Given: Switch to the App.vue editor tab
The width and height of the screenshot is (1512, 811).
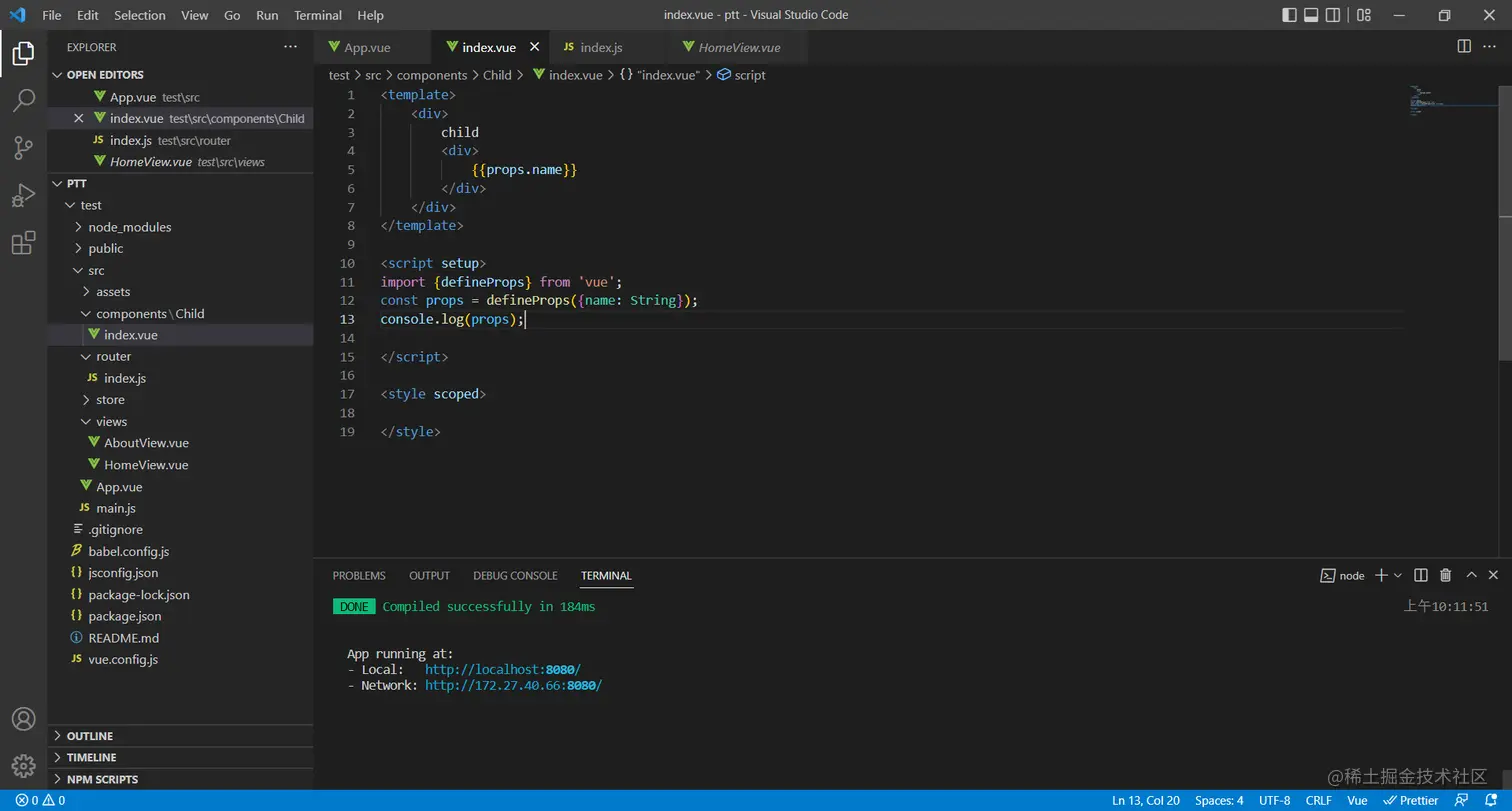Looking at the screenshot, I should (372, 47).
